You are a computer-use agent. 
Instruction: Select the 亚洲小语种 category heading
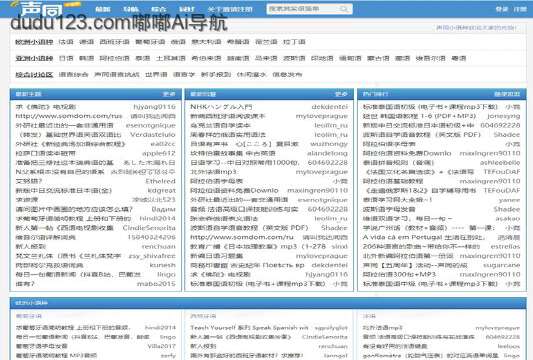tap(34, 58)
